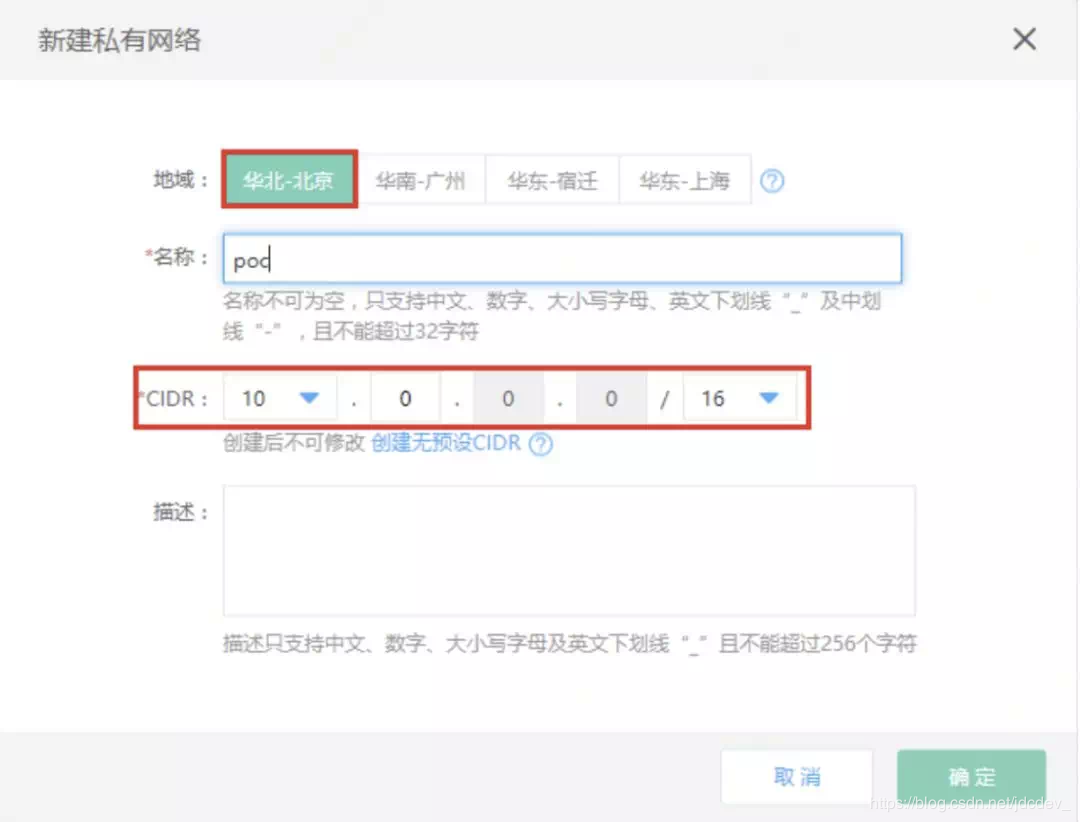Close the 新建私有网络 dialog
This screenshot has width=1080, height=822.
(x=1024, y=39)
